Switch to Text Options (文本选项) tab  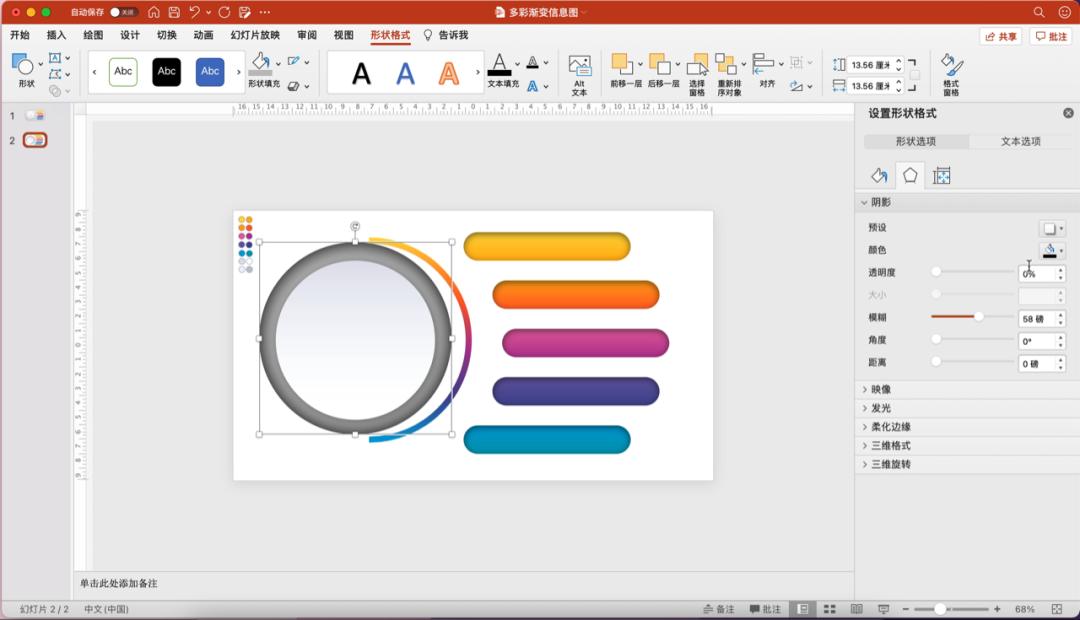(1021, 141)
